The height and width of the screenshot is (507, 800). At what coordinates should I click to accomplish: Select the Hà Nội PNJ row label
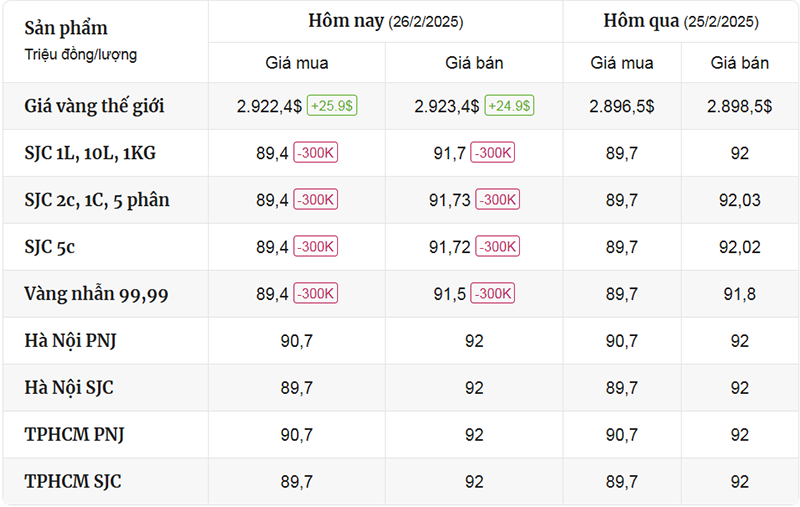pyautogui.click(x=70, y=341)
